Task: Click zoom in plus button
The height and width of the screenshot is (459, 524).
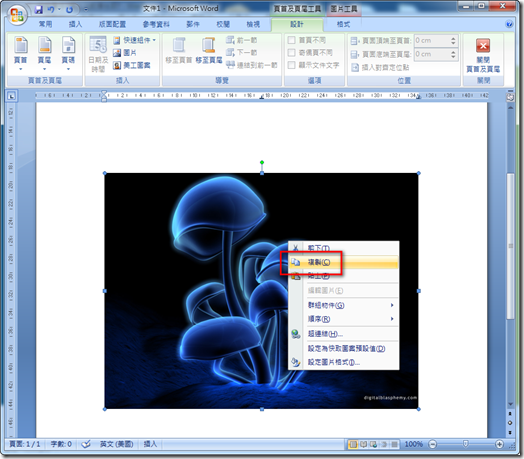Action: [499, 444]
